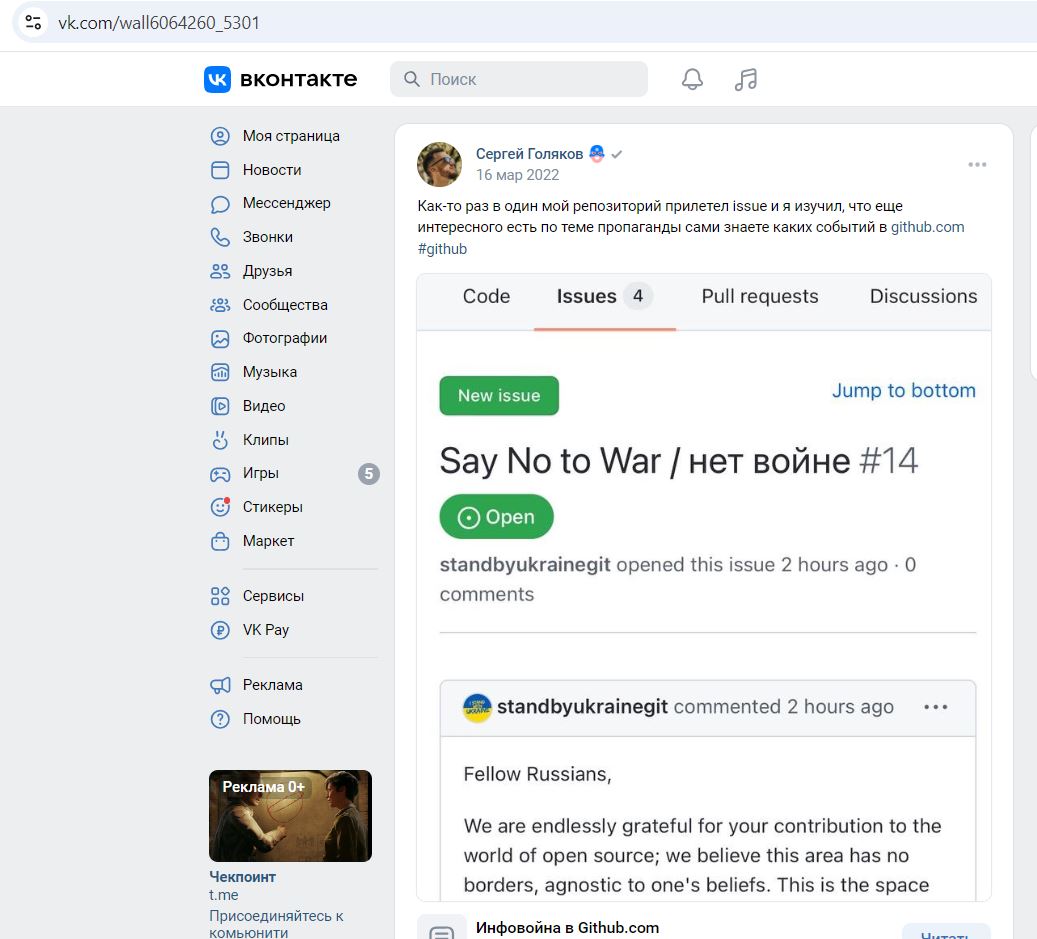Viewport: 1037px width, 939px height.
Task: Click the Игры notification badge 5
Action: 368,473
